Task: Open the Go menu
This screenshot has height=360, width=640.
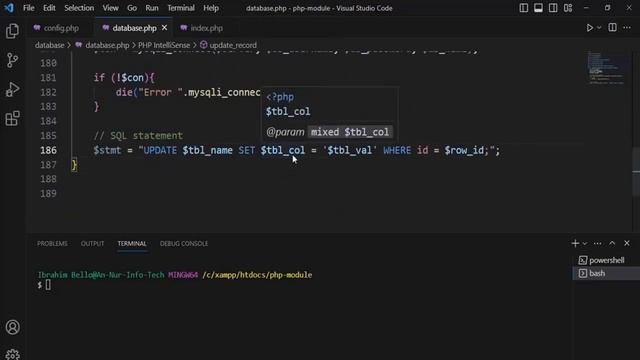Action: click(132, 8)
